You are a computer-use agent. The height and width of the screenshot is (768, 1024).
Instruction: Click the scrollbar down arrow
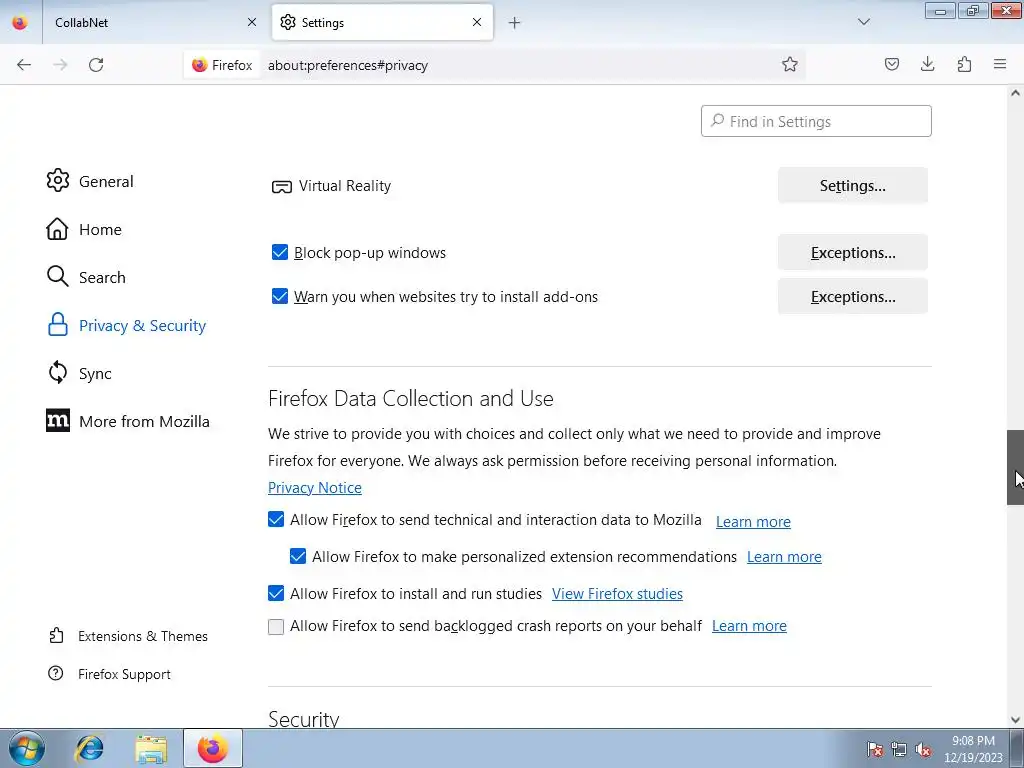(x=1015, y=720)
